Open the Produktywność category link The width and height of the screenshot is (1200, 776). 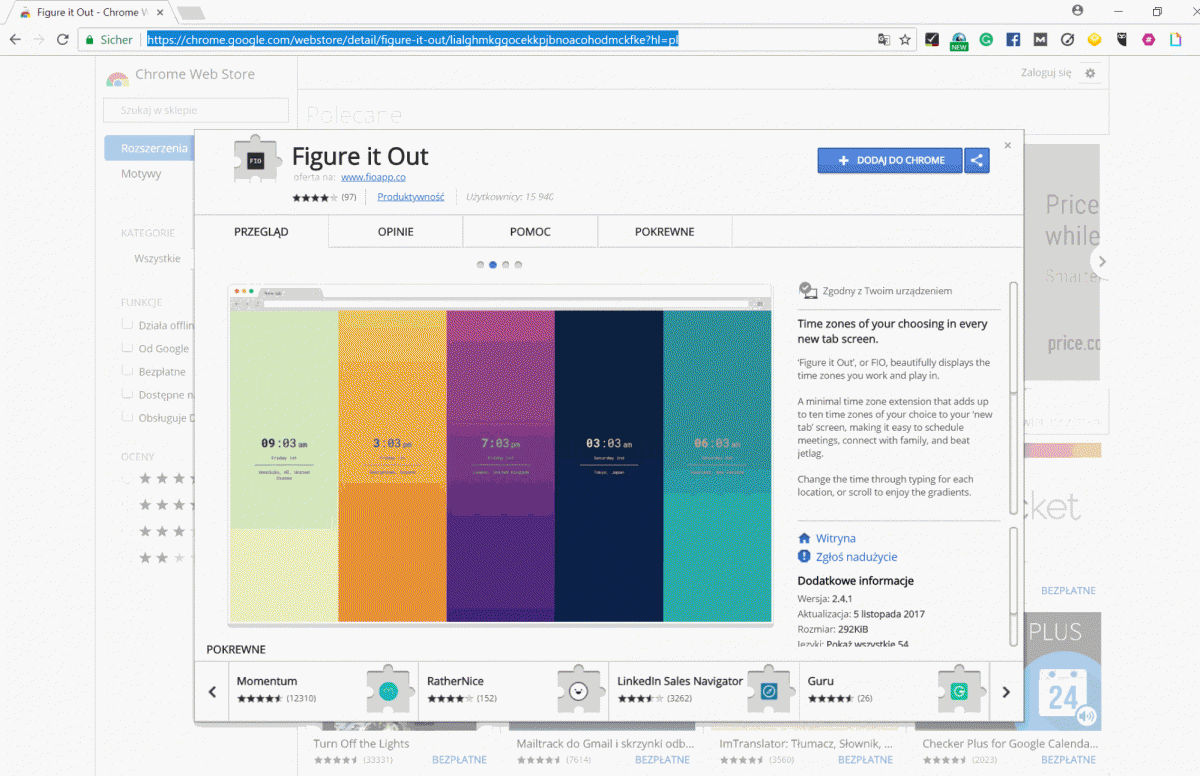pyautogui.click(x=411, y=197)
